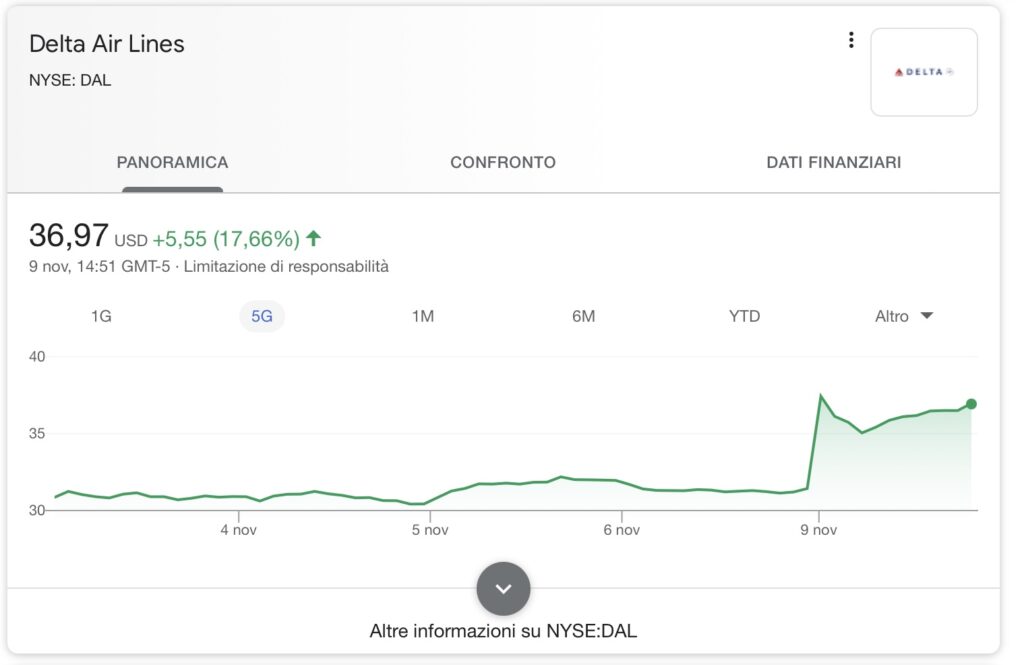Click the 6 nov axis label
Image resolution: width=1024 pixels, height=665 pixels.
click(621, 530)
